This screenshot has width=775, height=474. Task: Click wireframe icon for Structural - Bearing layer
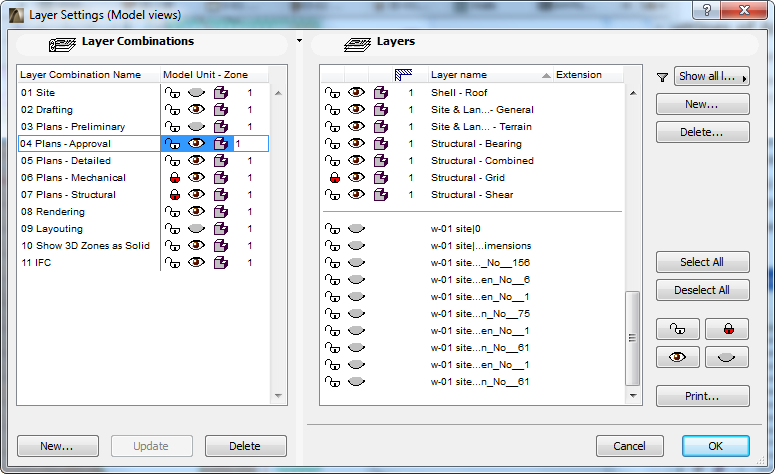click(381, 144)
